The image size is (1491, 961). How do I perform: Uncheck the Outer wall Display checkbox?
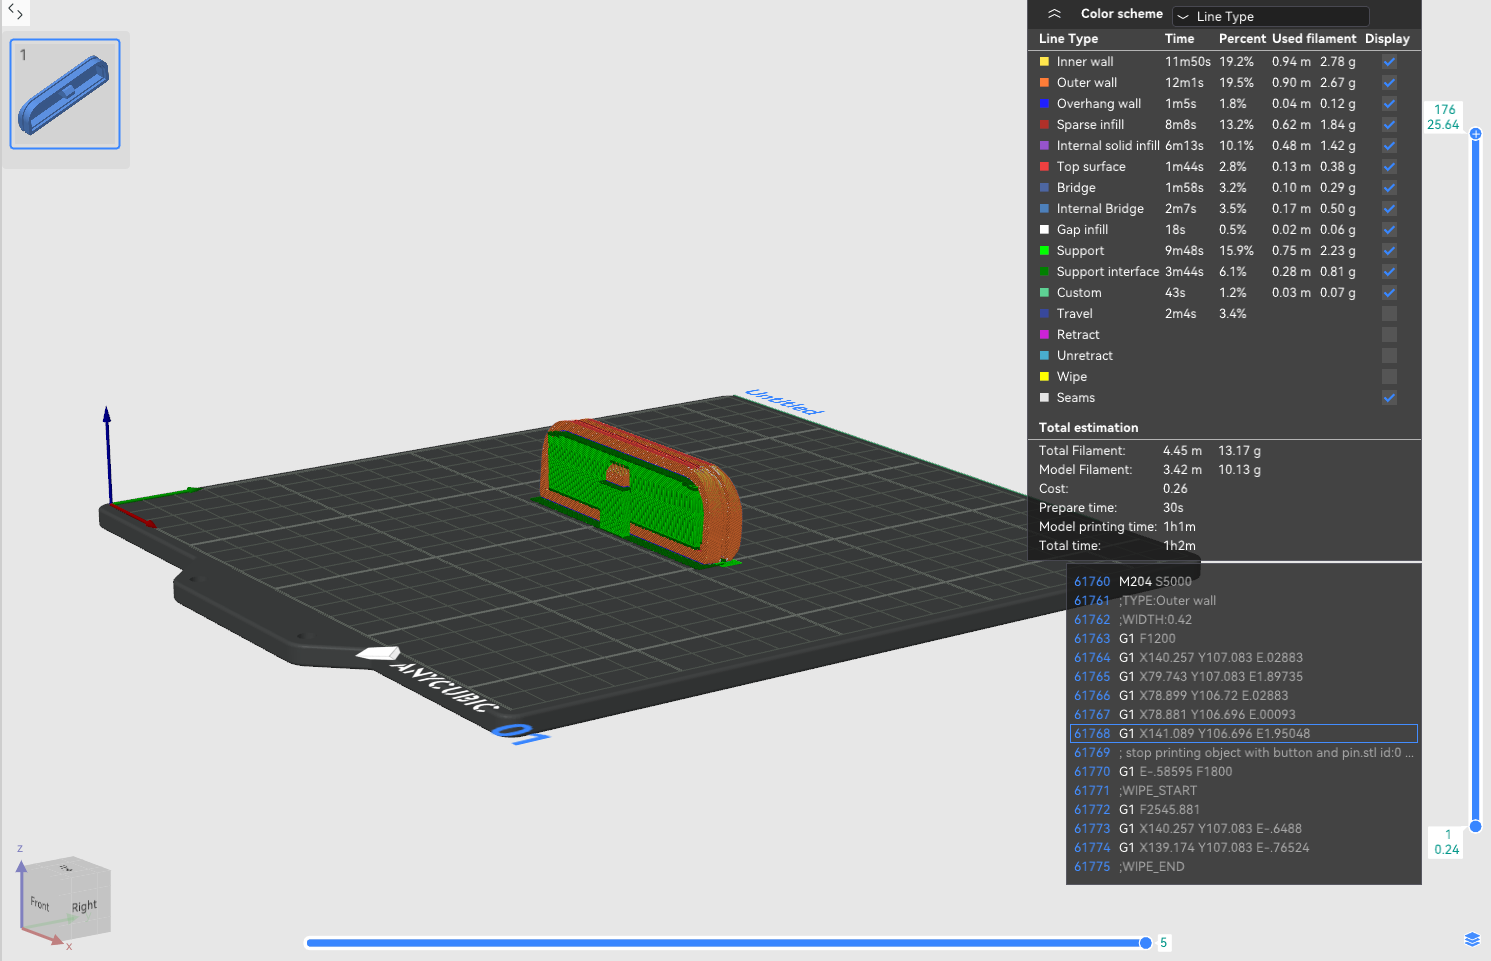1389,83
